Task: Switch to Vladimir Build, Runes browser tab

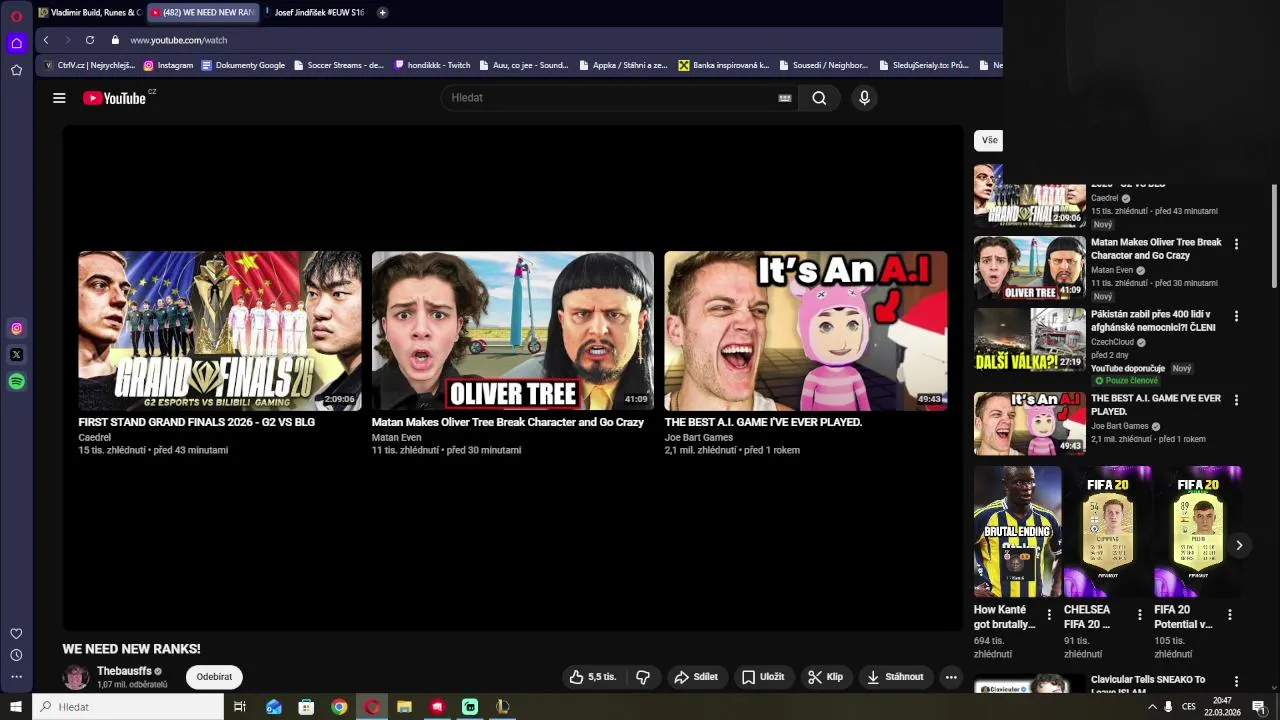Action: pos(90,13)
